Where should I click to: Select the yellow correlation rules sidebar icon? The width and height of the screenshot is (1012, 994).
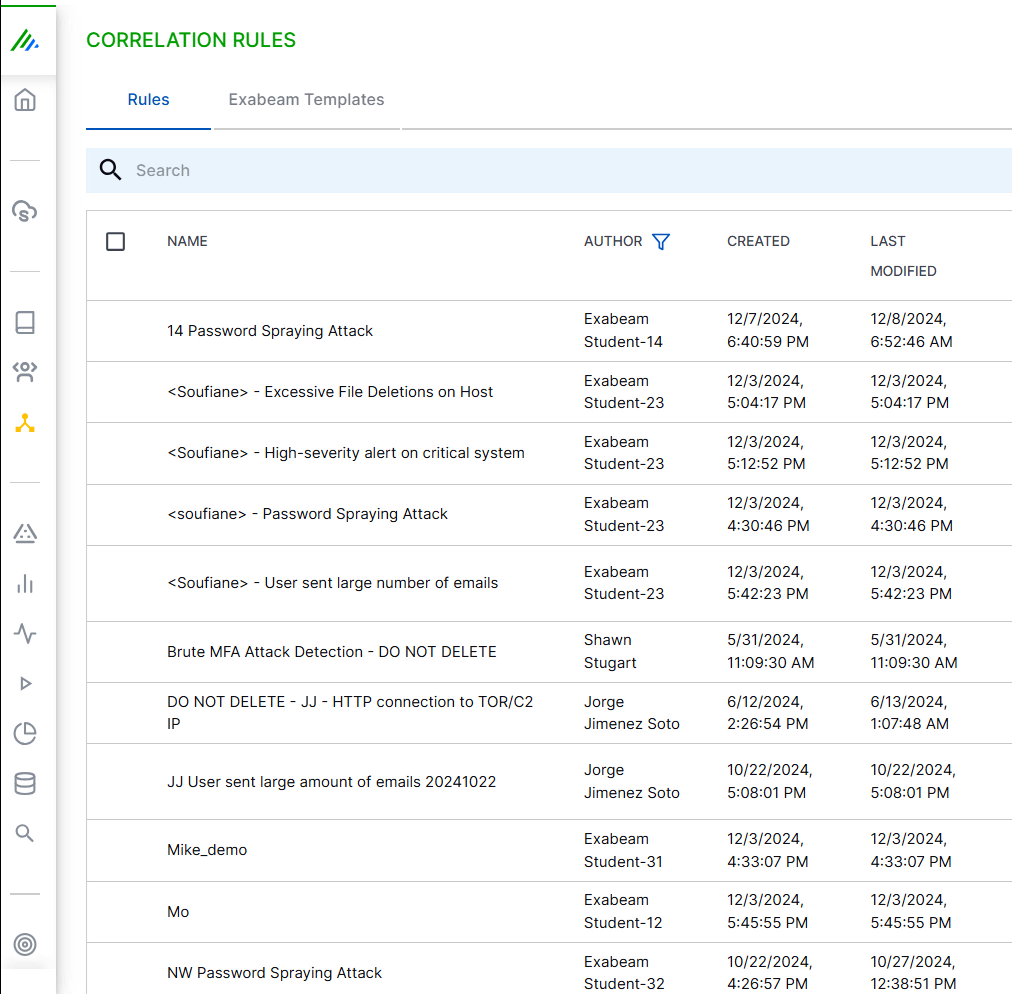pyautogui.click(x=25, y=423)
